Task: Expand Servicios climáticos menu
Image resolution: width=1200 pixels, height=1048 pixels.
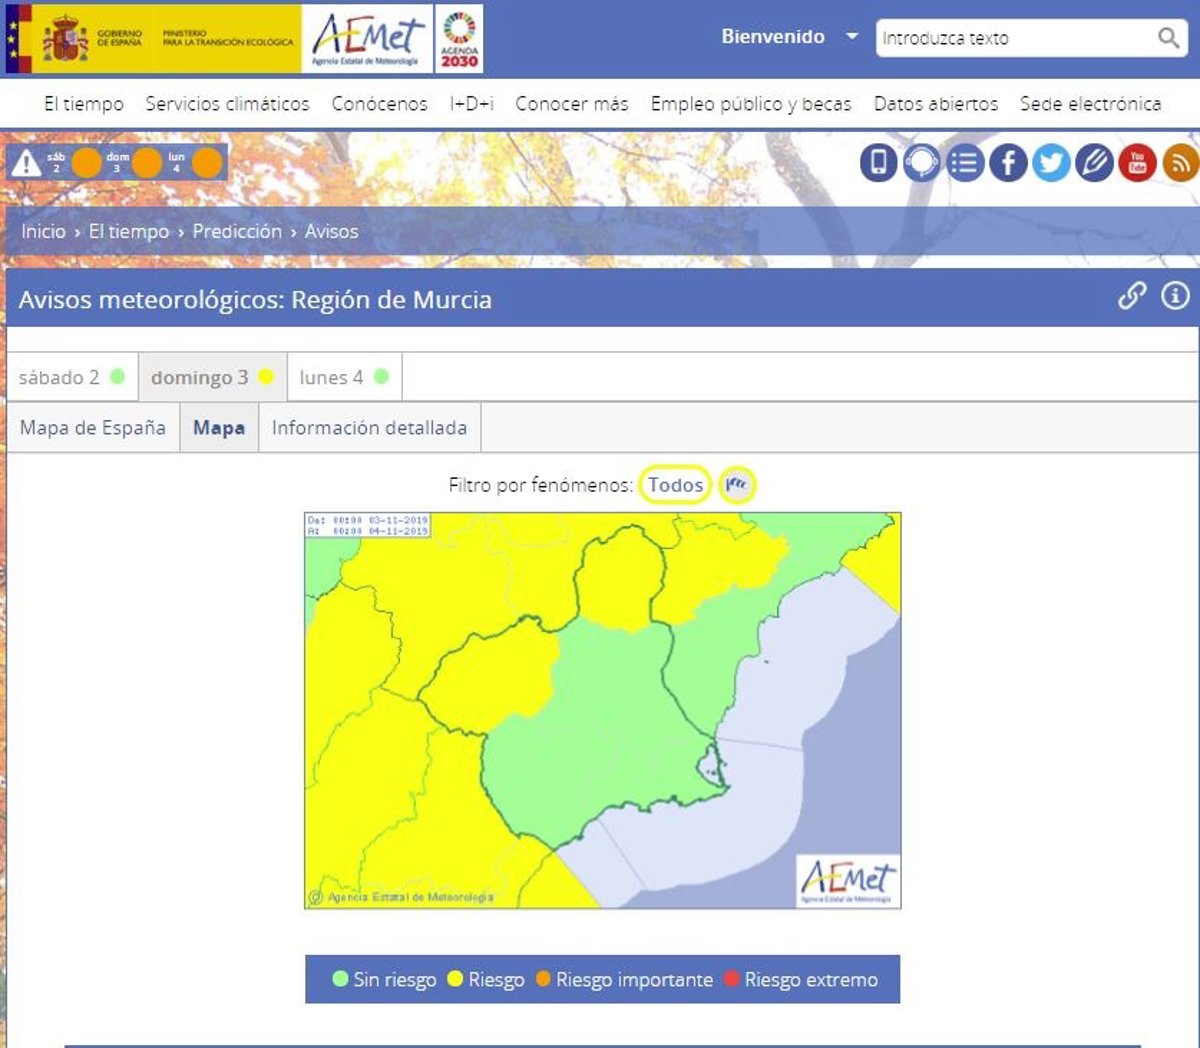Action: coord(227,104)
